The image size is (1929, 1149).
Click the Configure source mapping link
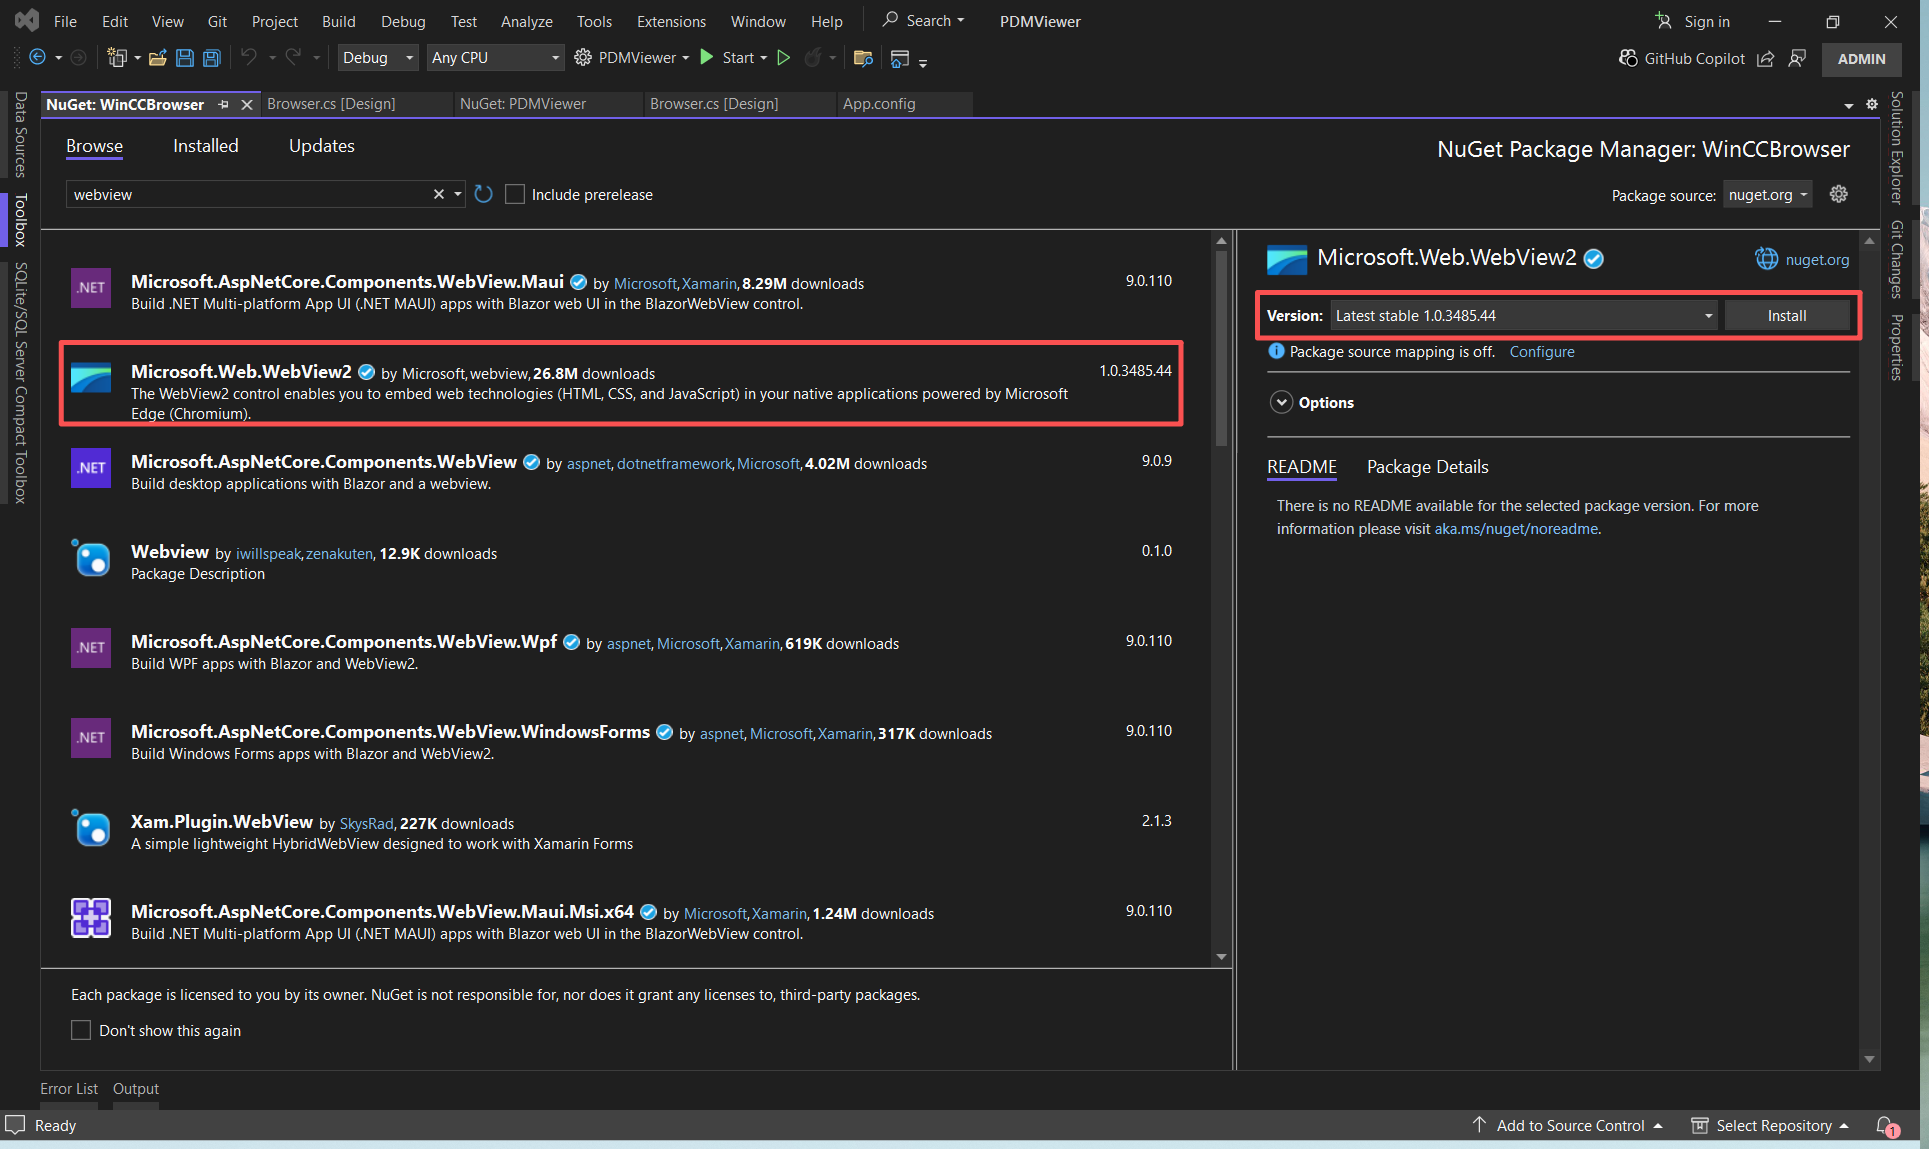click(1542, 352)
